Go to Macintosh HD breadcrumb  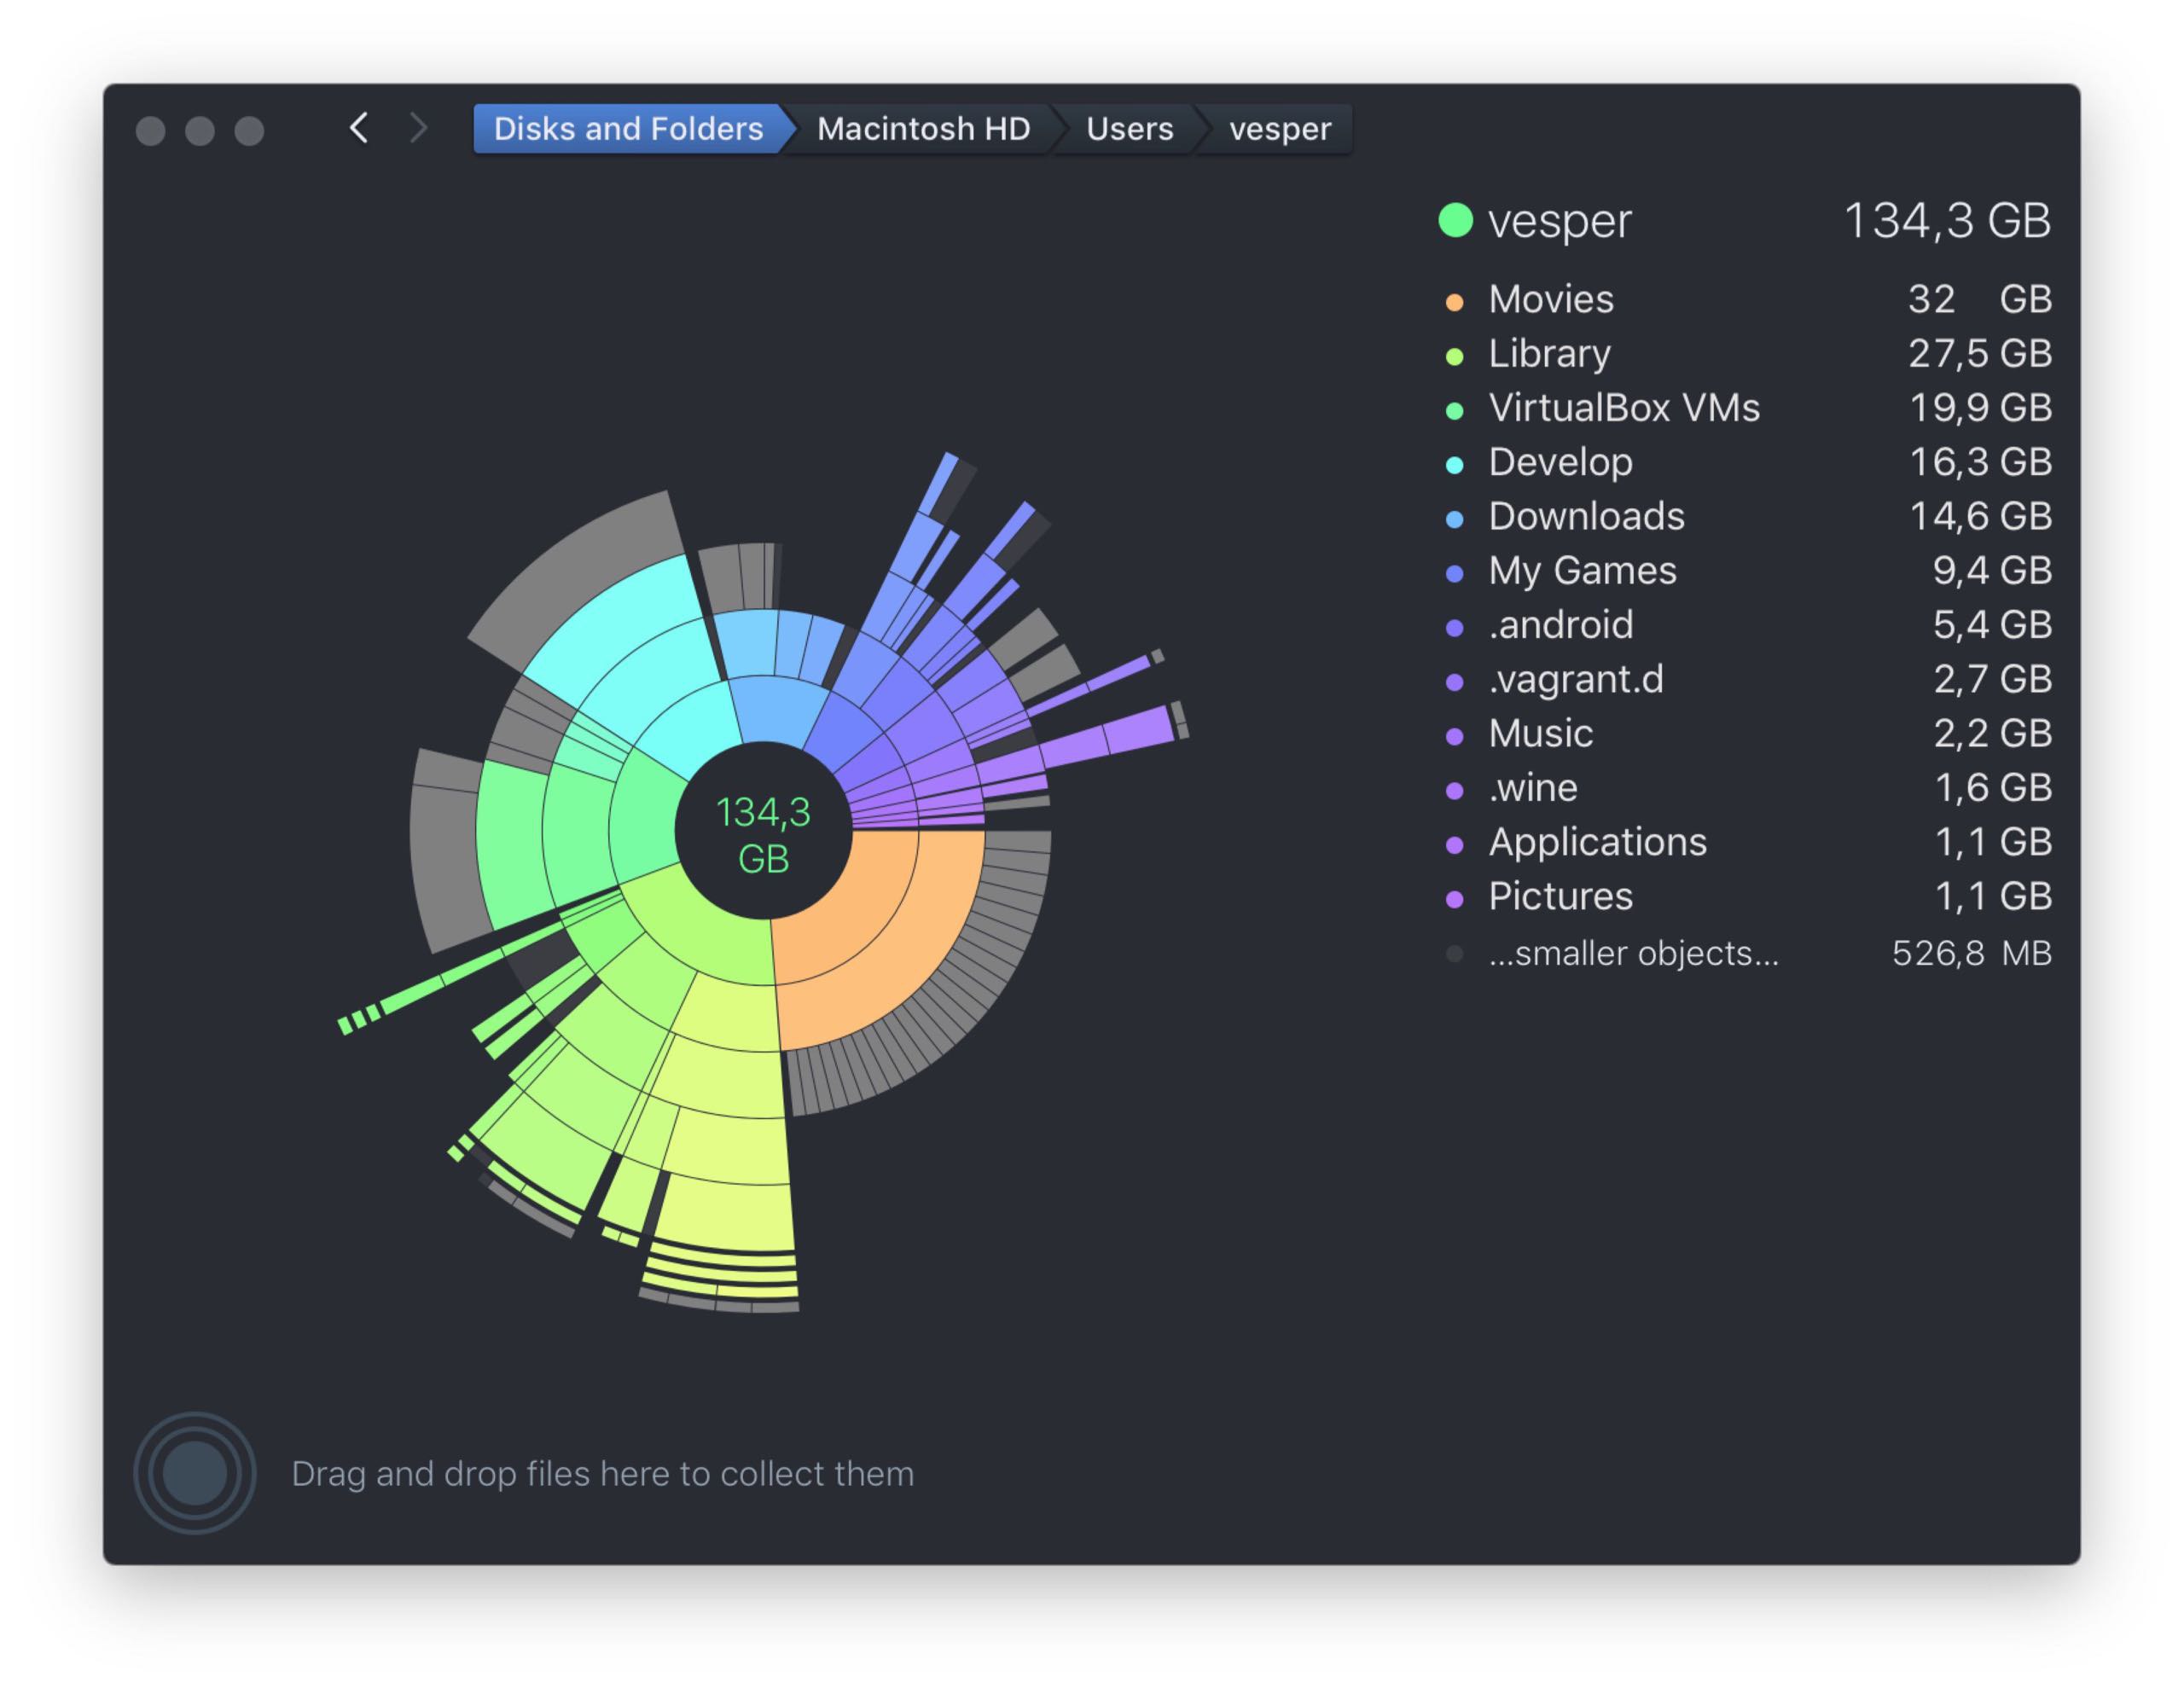coord(923,129)
